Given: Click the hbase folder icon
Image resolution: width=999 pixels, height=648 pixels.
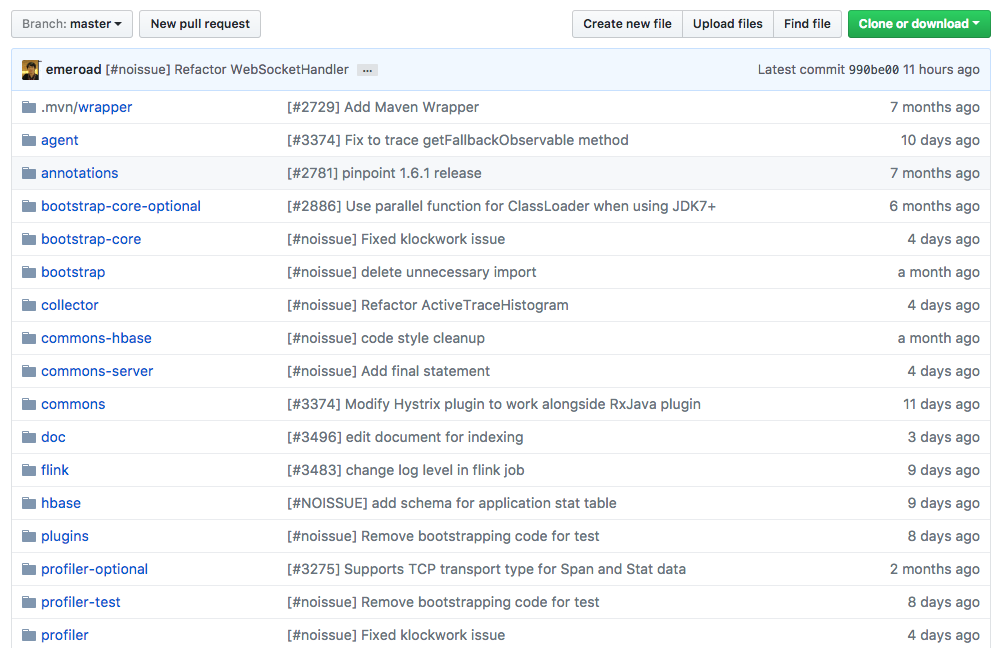Looking at the screenshot, I should [29, 503].
